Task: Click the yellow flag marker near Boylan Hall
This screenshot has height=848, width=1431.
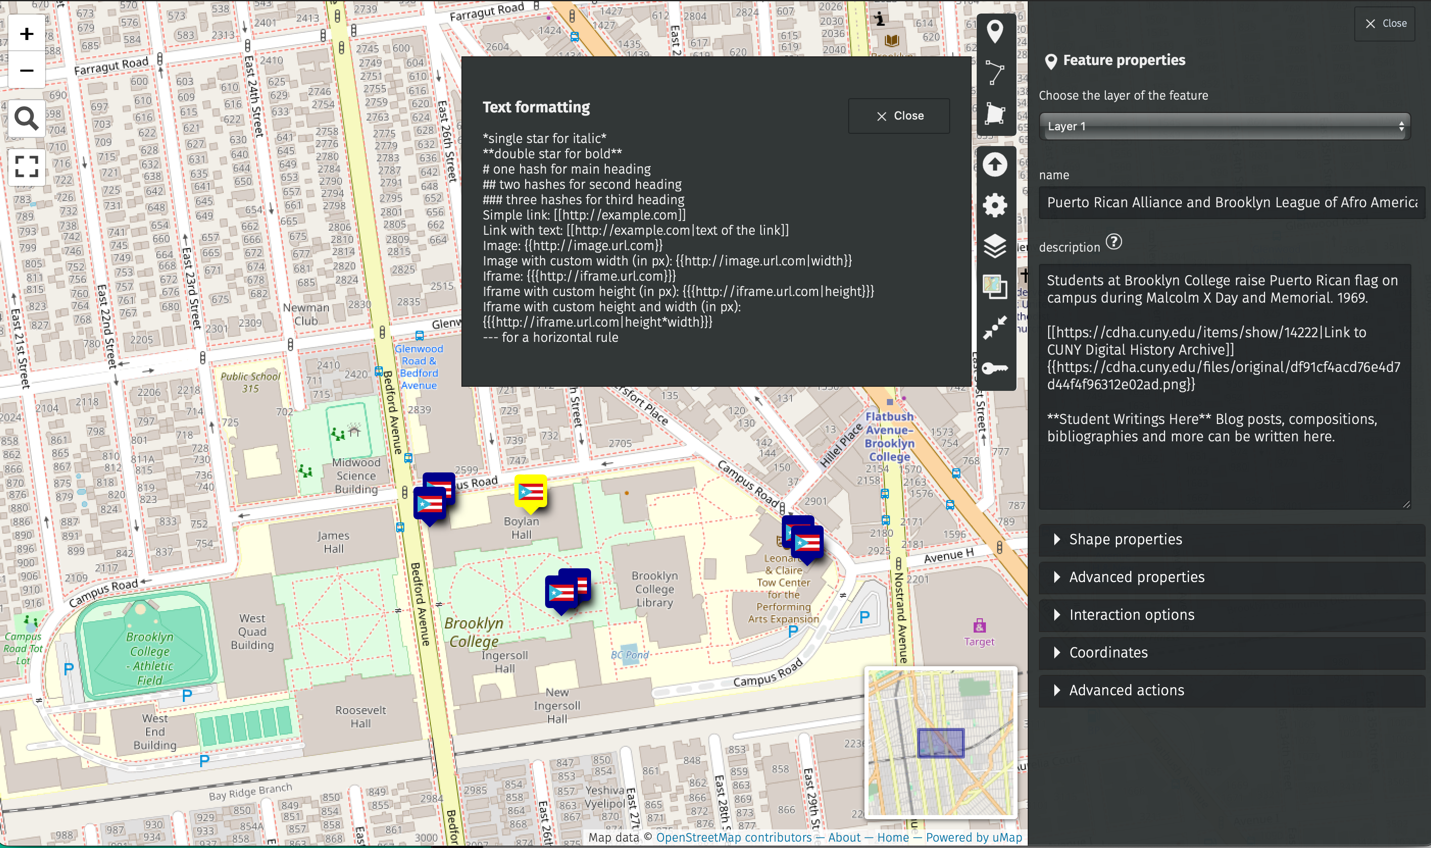Action: tap(531, 493)
